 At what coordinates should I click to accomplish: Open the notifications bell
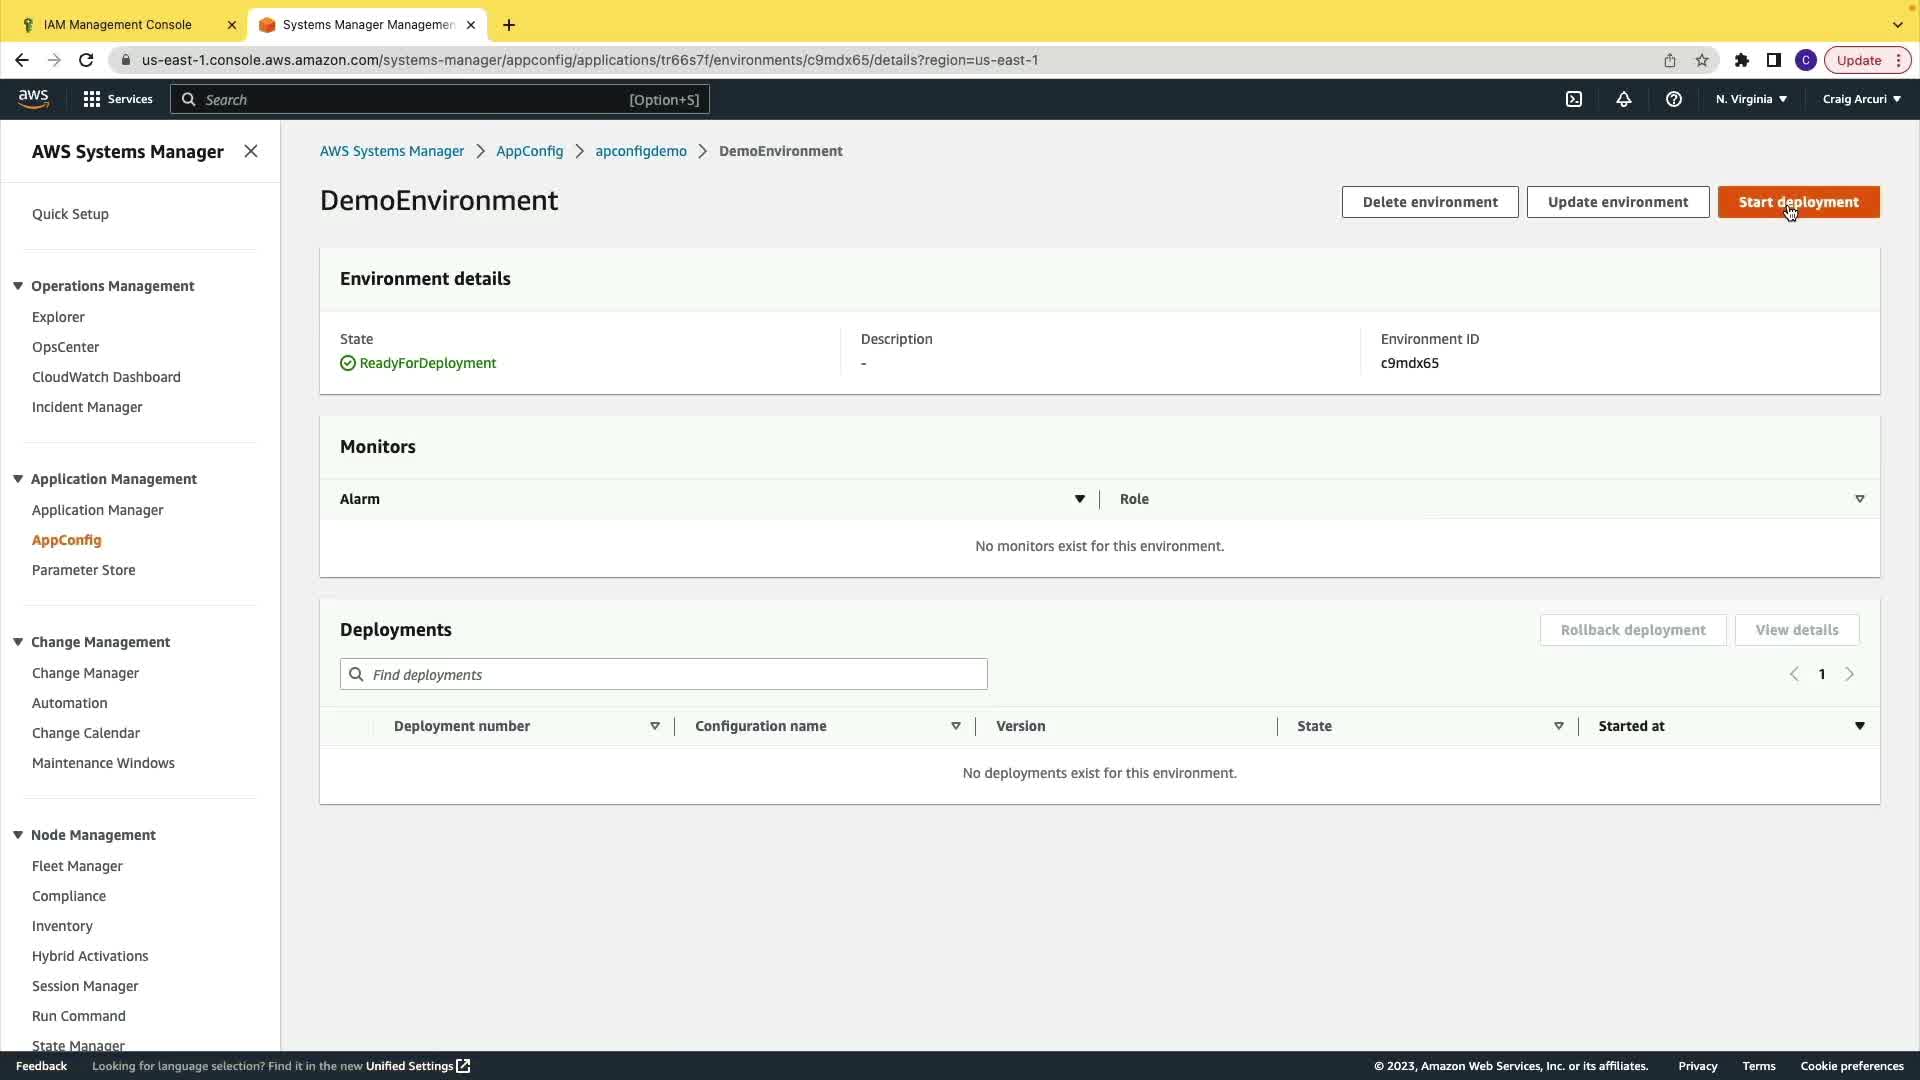(1623, 99)
